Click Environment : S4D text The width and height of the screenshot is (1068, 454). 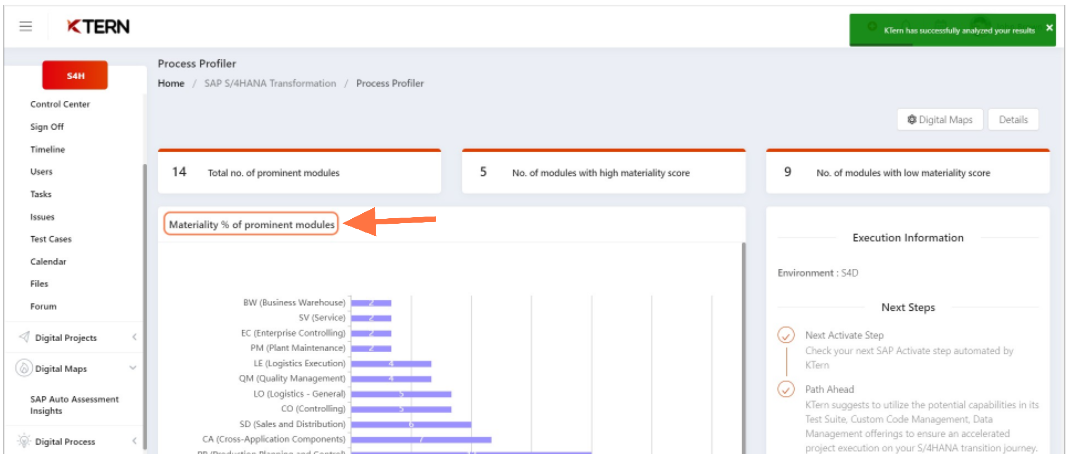click(x=818, y=273)
